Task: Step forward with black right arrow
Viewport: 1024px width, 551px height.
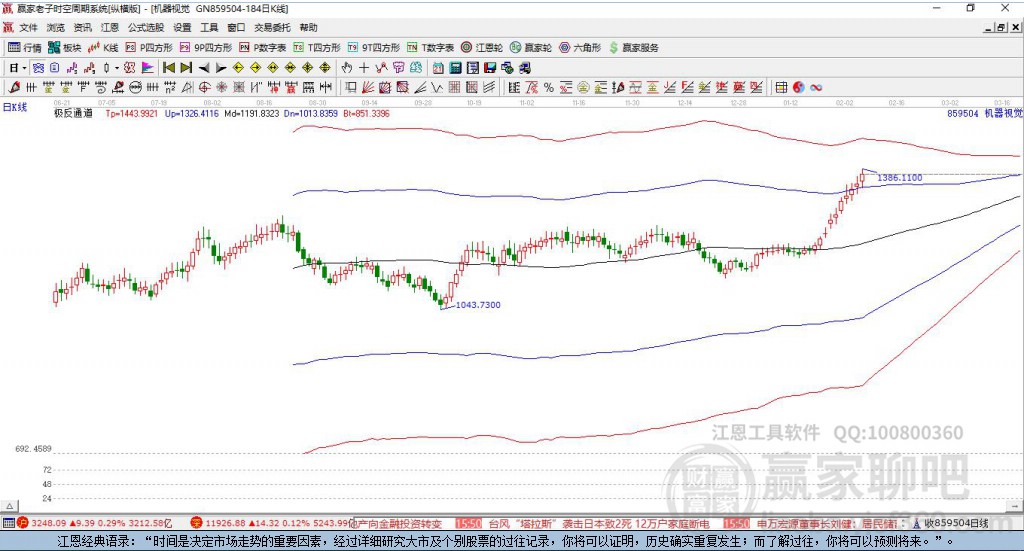Action: pos(221,68)
